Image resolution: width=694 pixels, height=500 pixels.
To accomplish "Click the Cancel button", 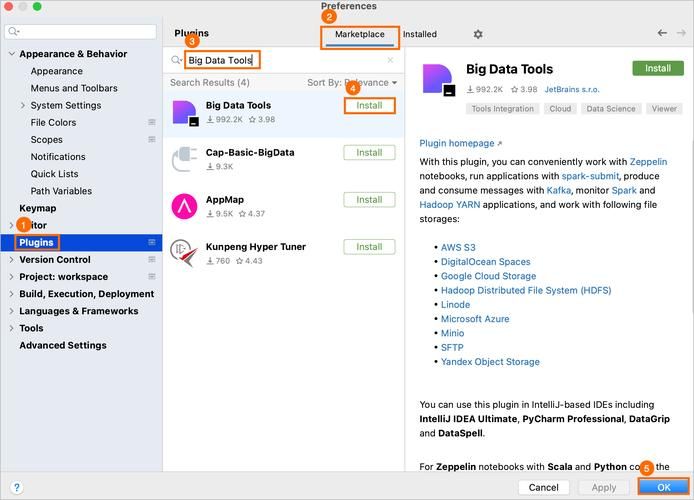I will click(544, 487).
